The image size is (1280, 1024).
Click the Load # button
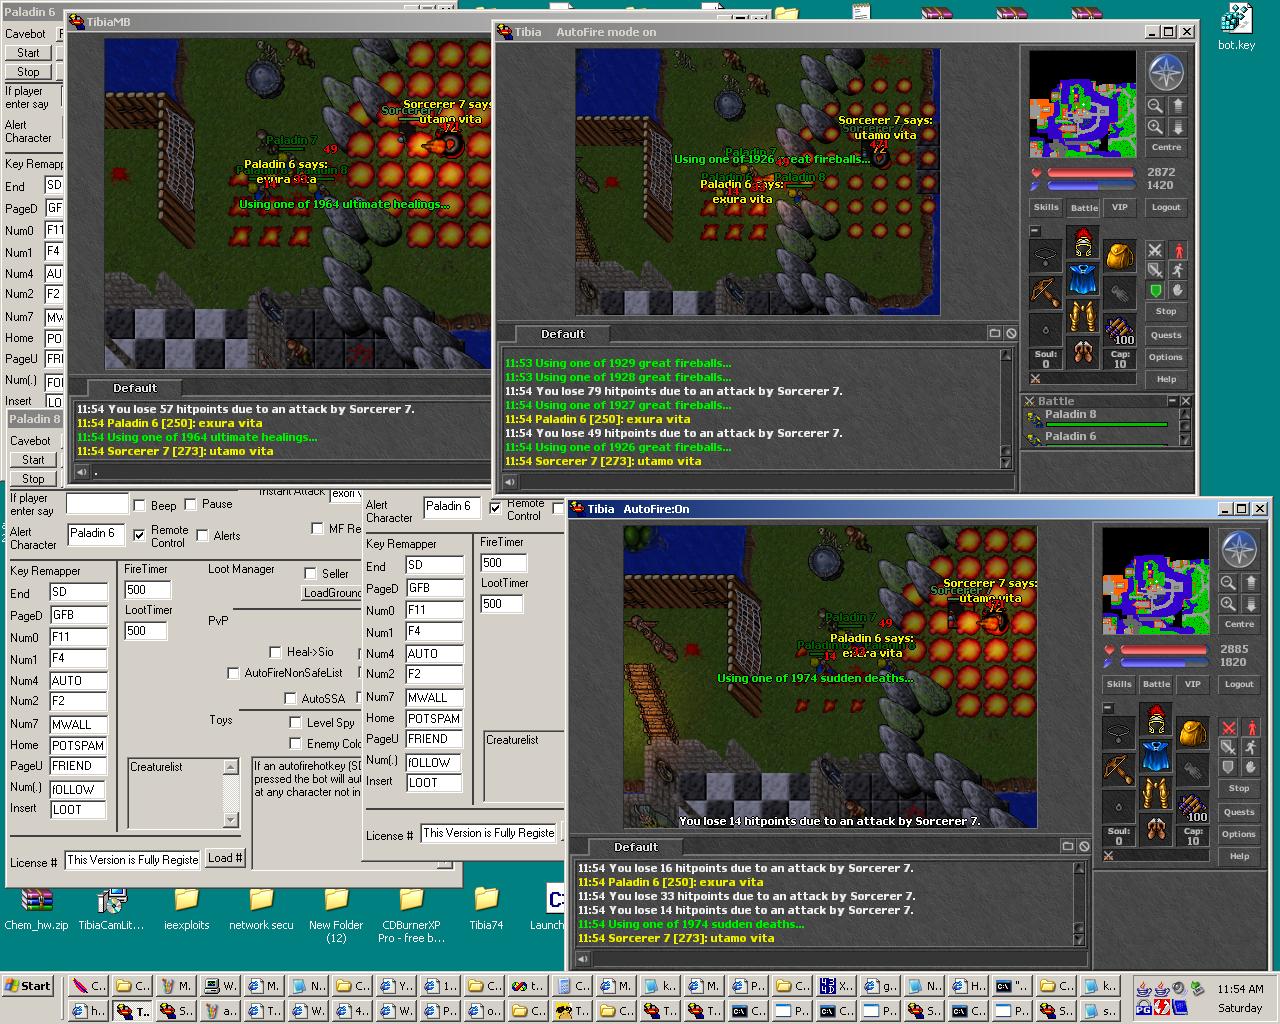pos(225,858)
